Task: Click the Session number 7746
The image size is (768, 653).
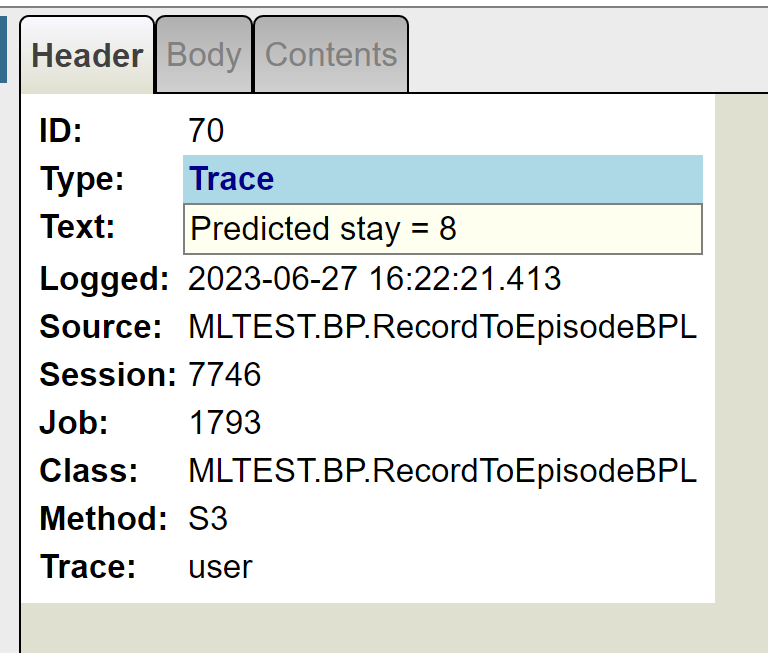Action: (225, 375)
